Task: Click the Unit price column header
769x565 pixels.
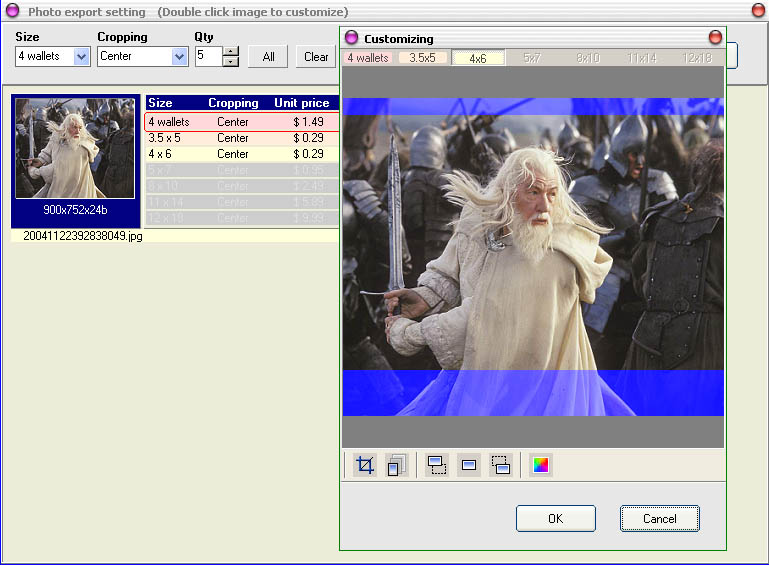Action: (302, 103)
